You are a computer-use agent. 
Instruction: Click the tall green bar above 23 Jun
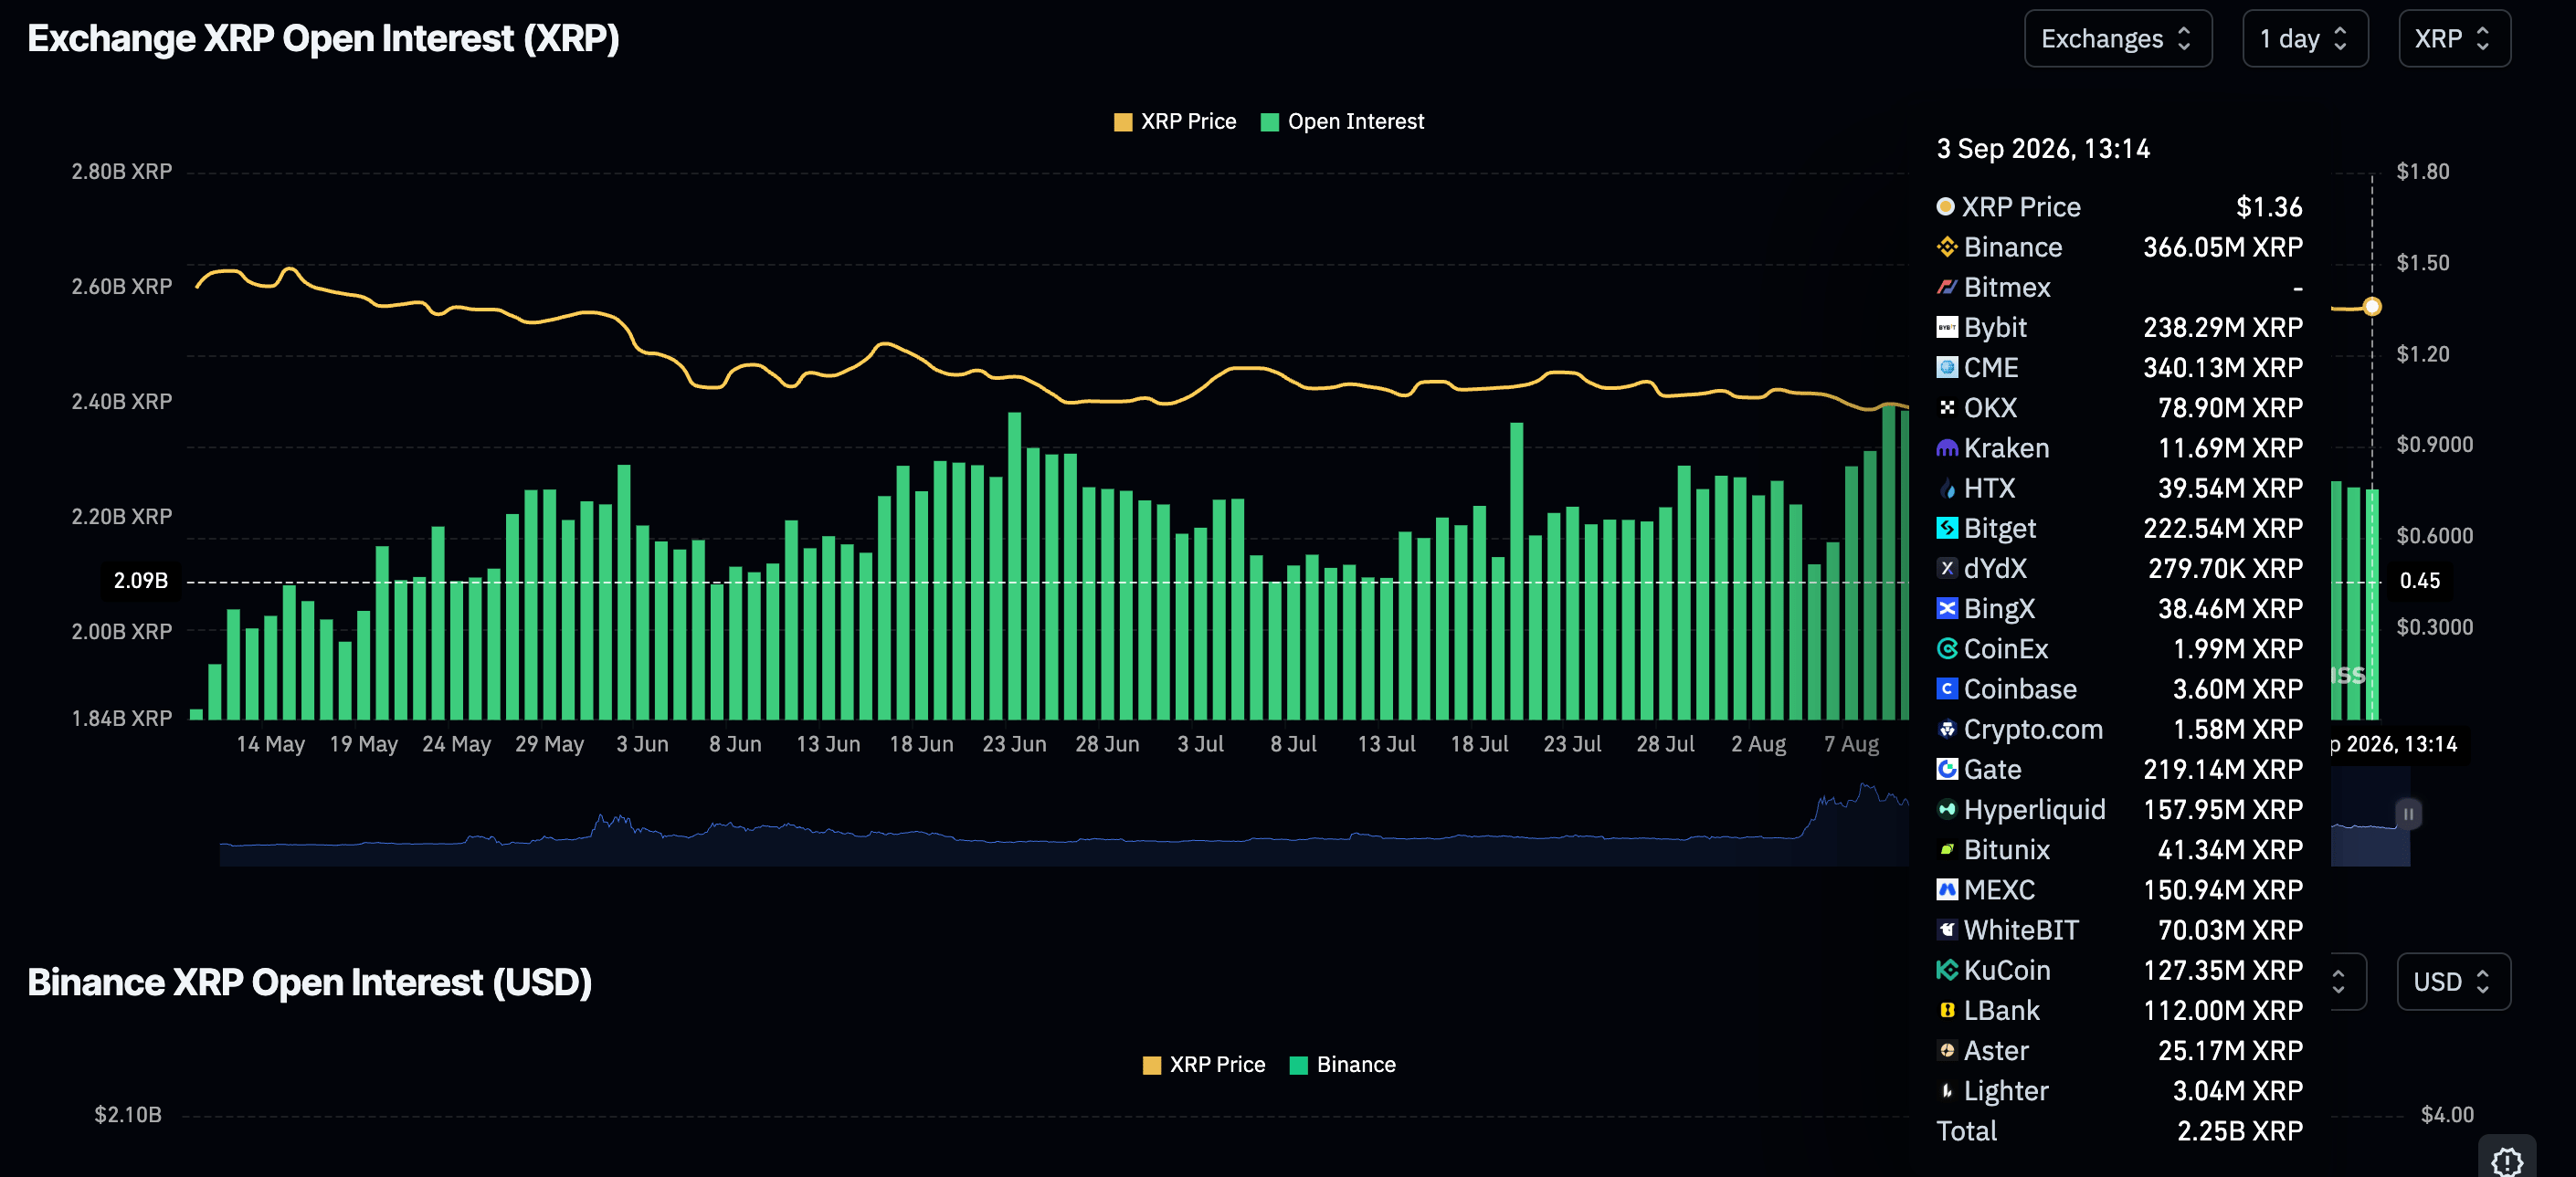click(x=1014, y=565)
